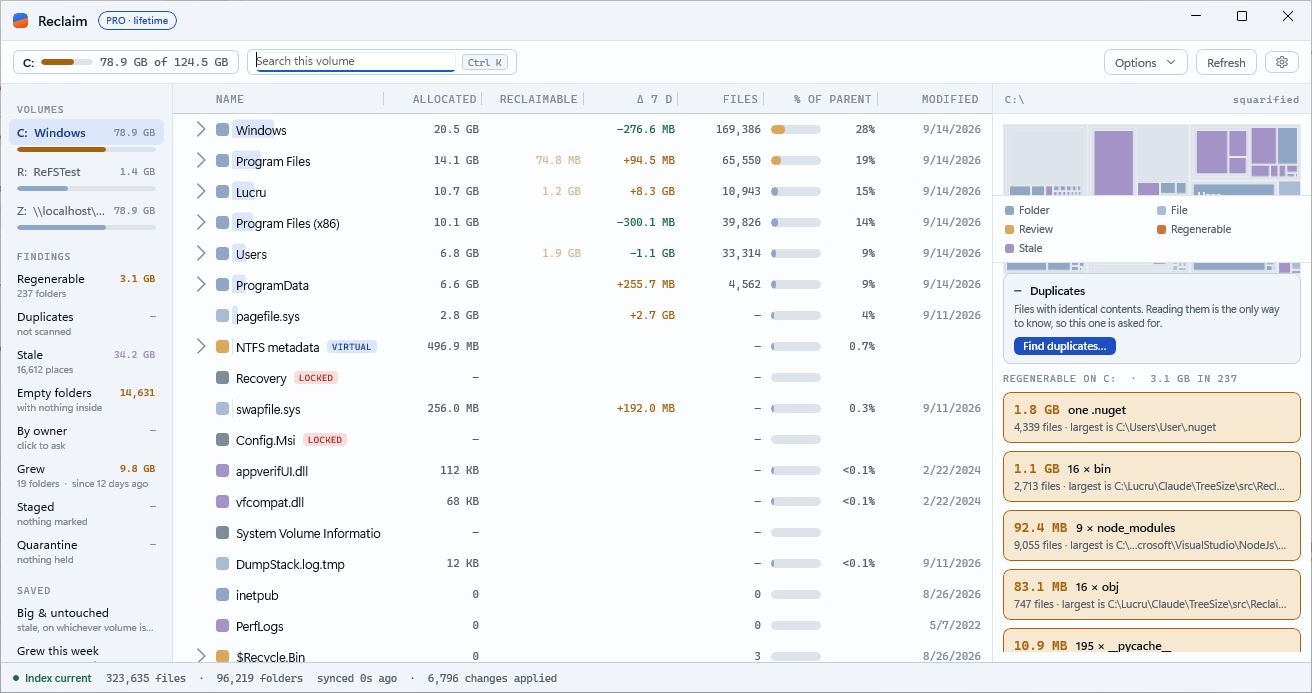Viewport: 1312px width, 693px height.
Task: Click the Lucru folder icon
Action: (x=223, y=192)
